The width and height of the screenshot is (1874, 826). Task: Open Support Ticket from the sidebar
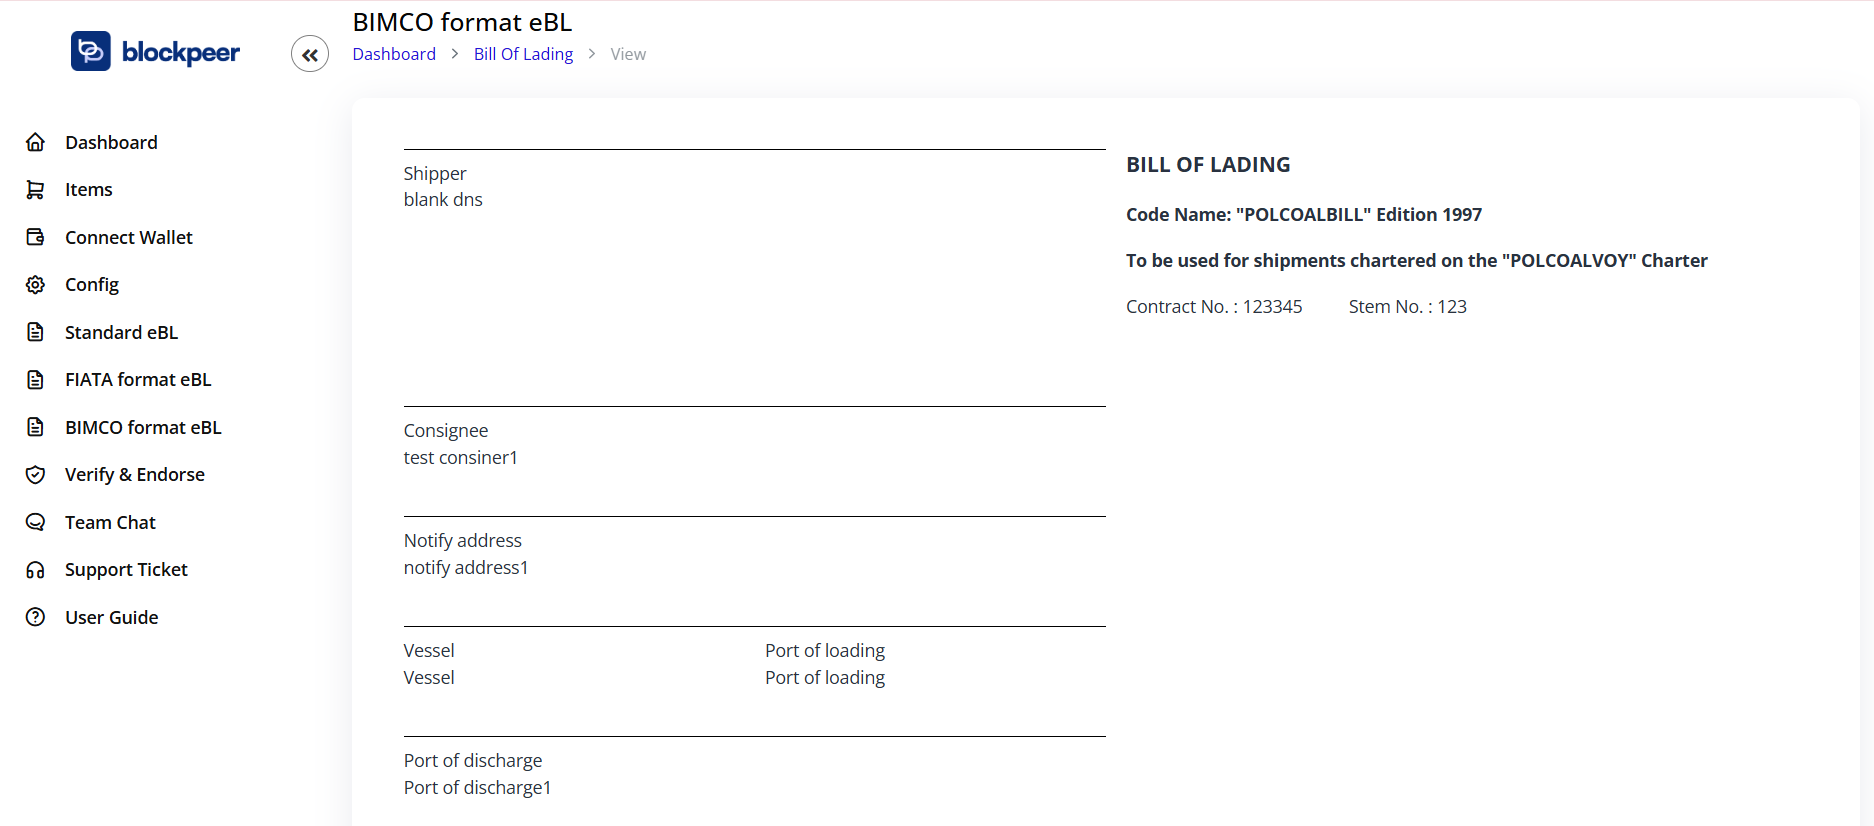pos(126,570)
